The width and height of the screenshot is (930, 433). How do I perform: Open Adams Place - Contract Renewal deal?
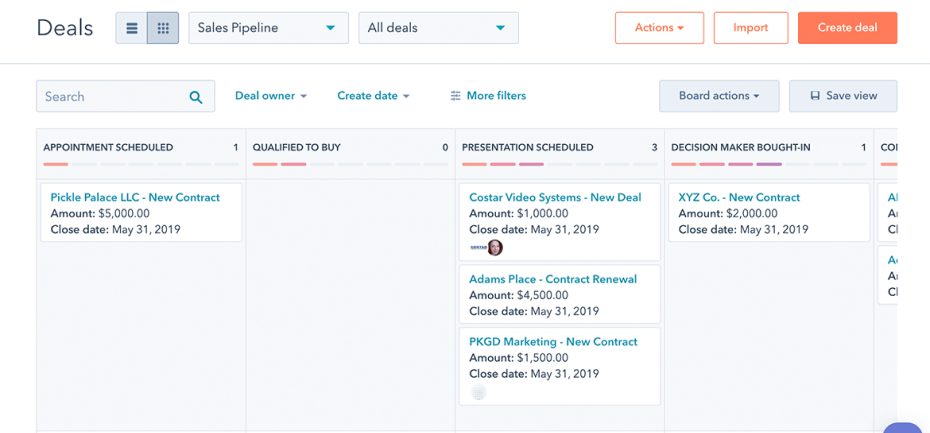click(x=553, y=279)
